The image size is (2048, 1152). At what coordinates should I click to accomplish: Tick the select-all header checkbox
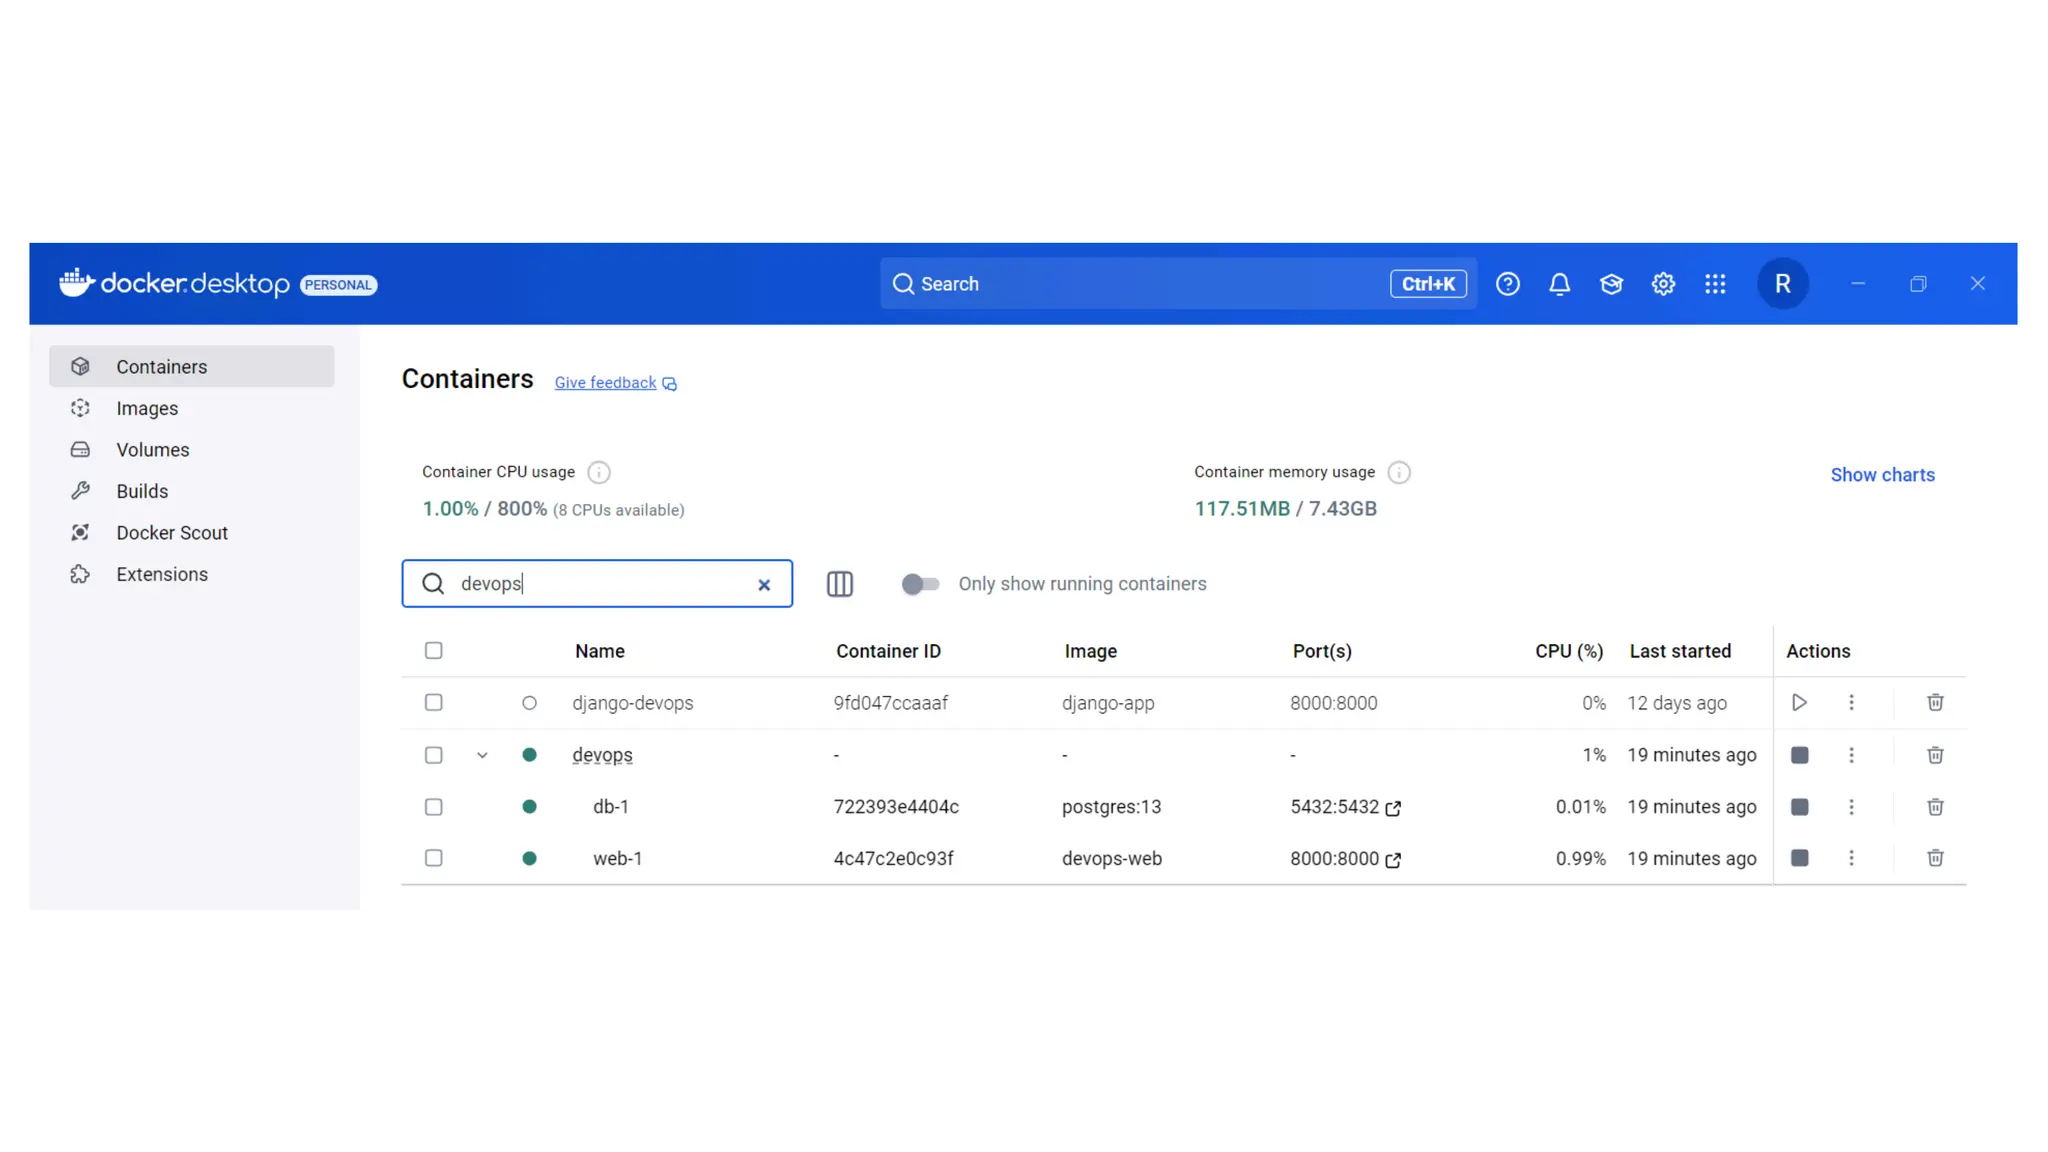click(433, 651)
